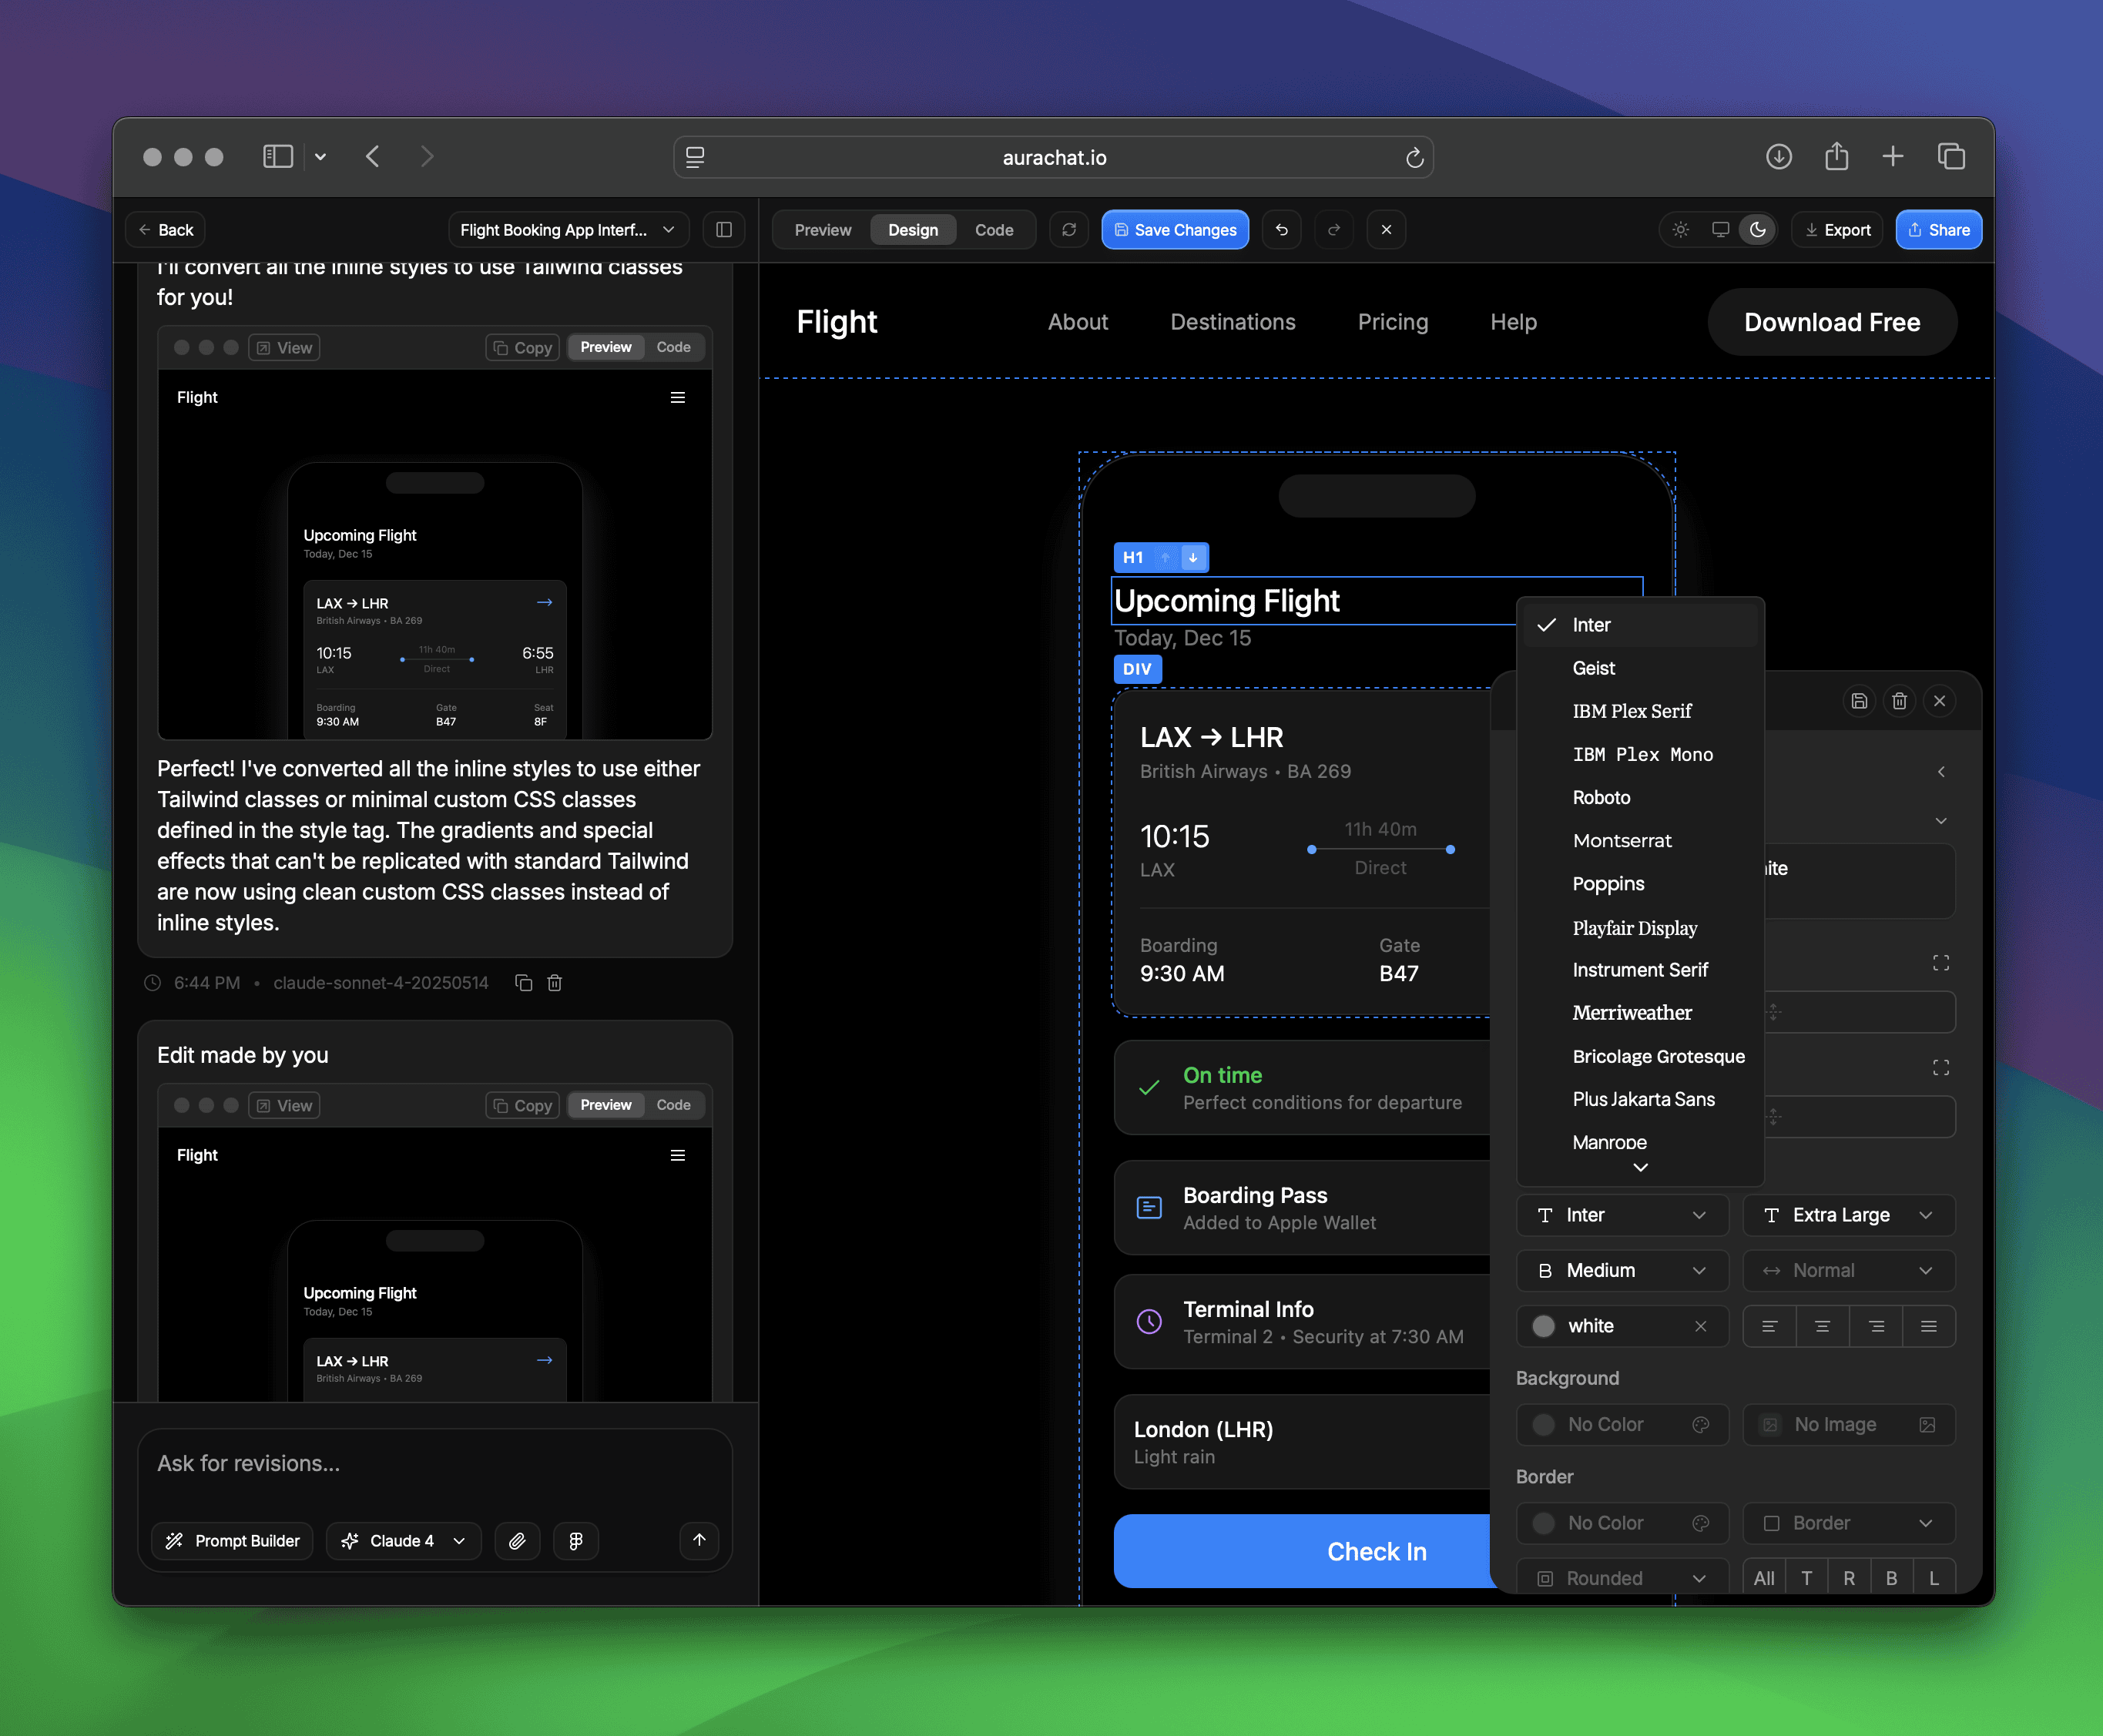Copy message icon next to claude-sonnet timestamp
This screenshot has width=2103, height=1736.
tap(523, 983)
